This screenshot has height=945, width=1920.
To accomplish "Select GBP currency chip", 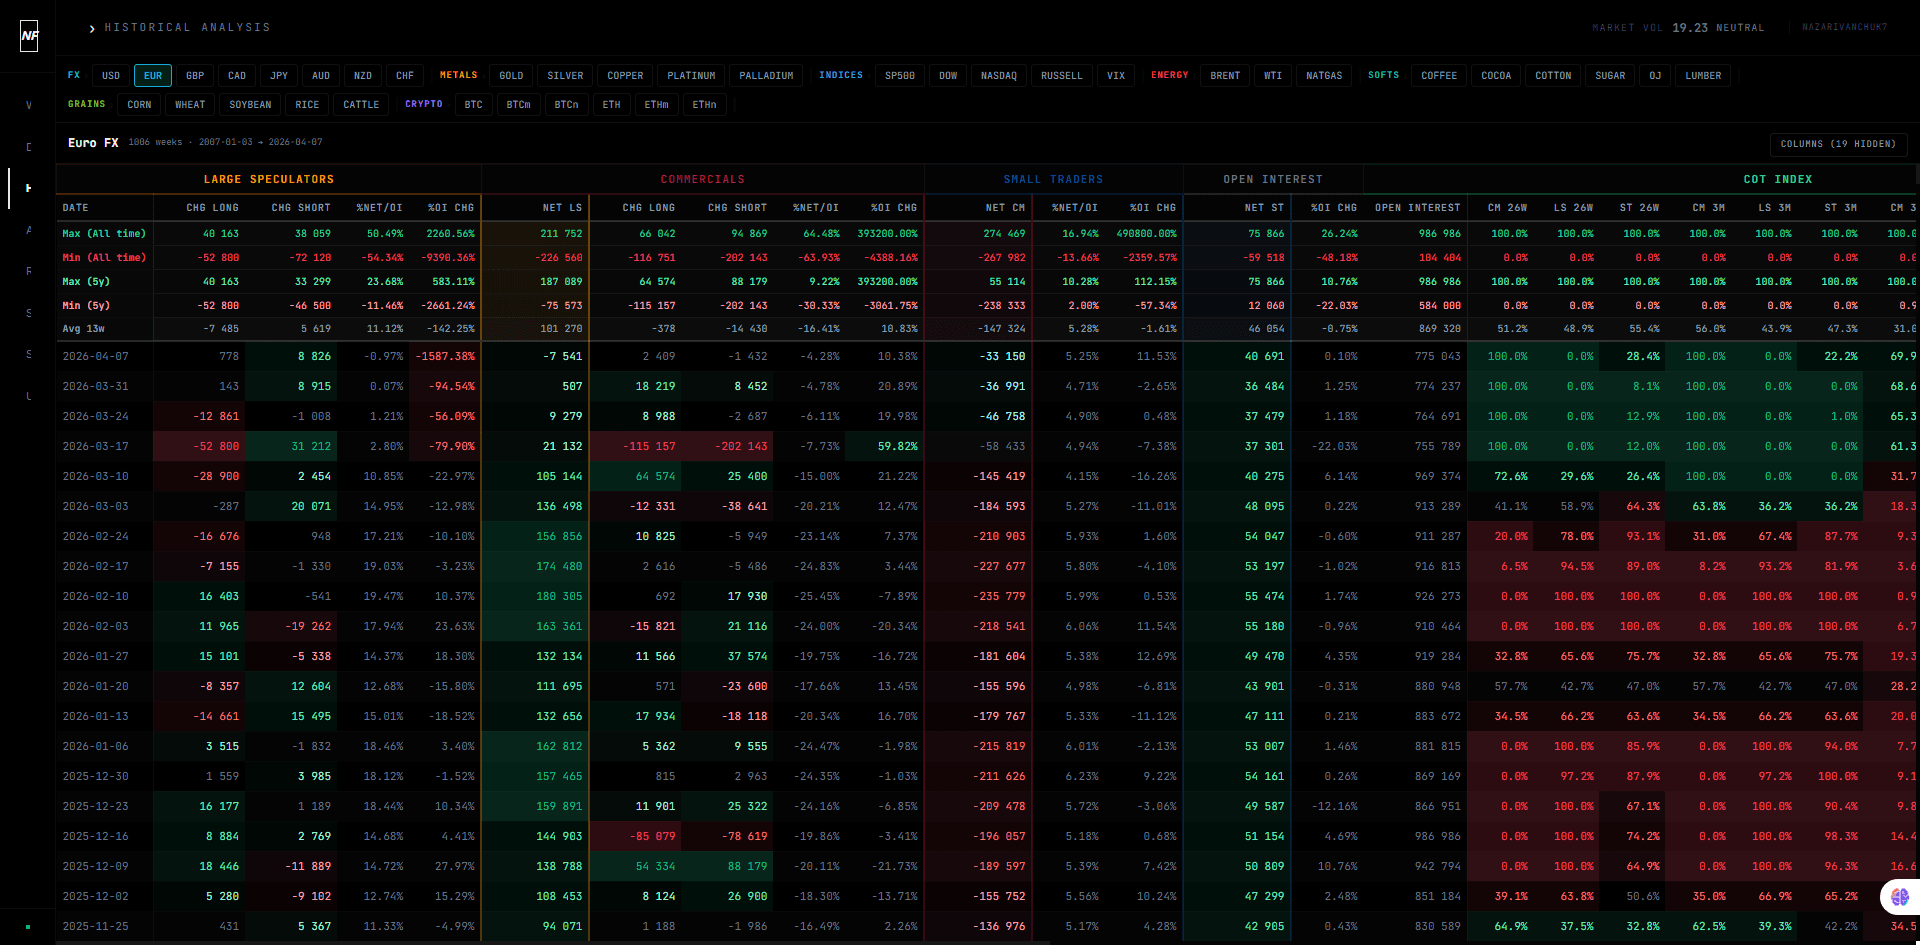I will click(x=195, y=76).
